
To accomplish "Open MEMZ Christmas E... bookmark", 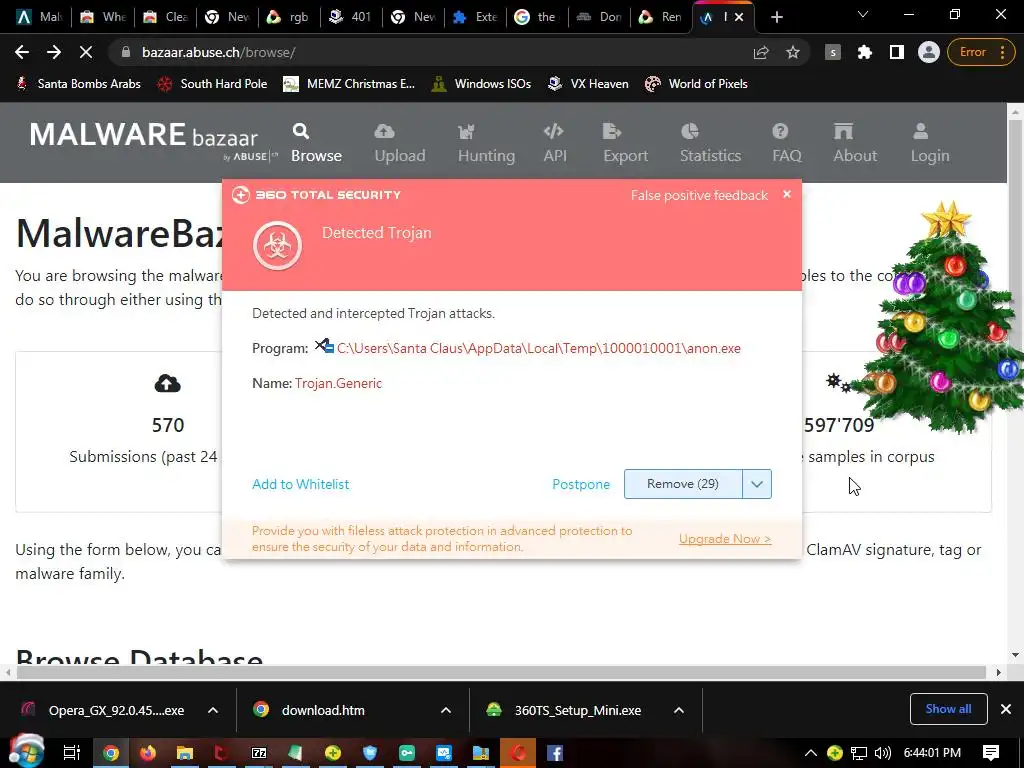I will click(x=349, y=84).
